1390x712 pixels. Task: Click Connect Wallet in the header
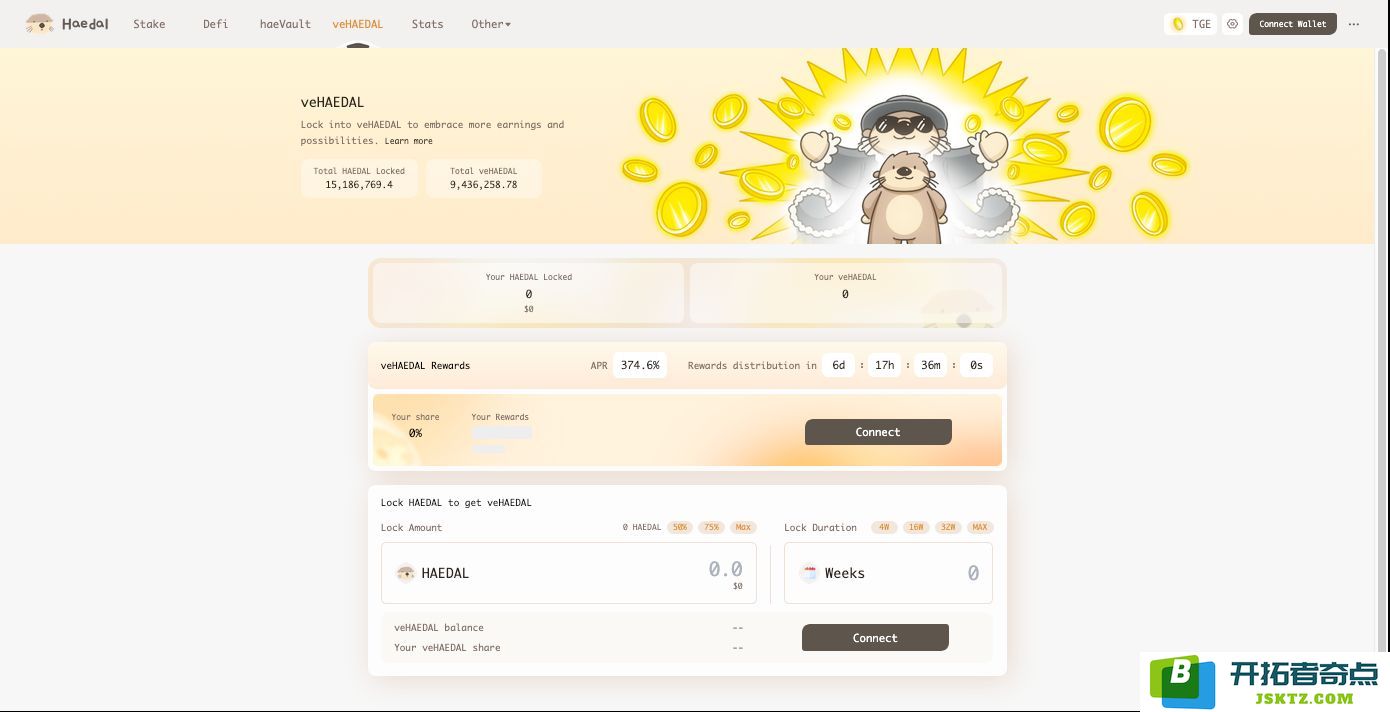1293,24
